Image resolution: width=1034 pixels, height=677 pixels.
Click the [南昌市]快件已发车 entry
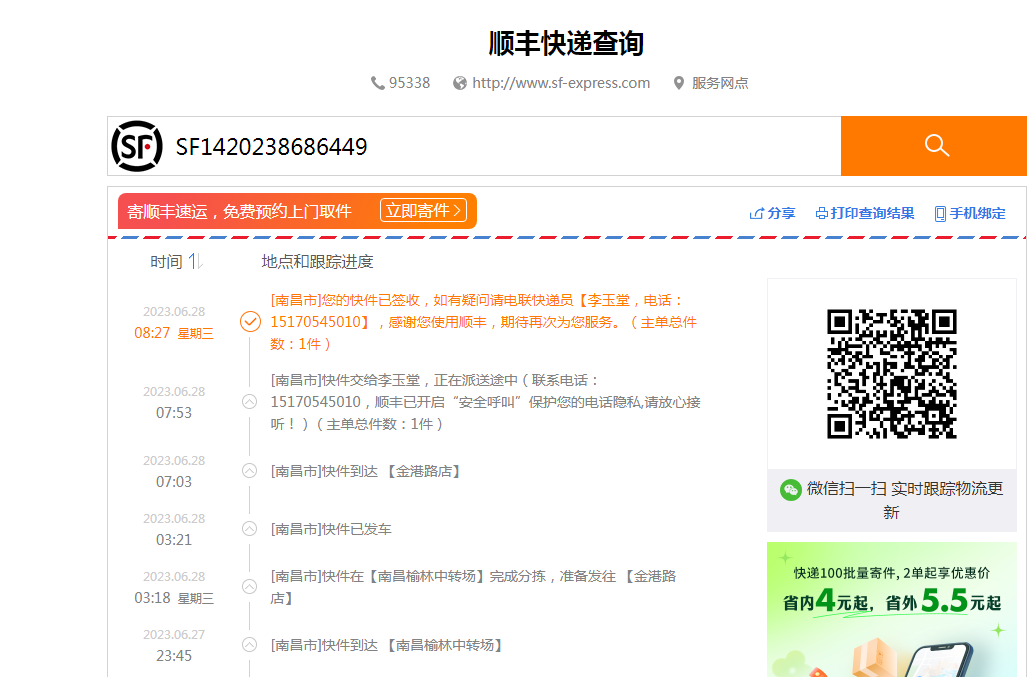(331, 529)
